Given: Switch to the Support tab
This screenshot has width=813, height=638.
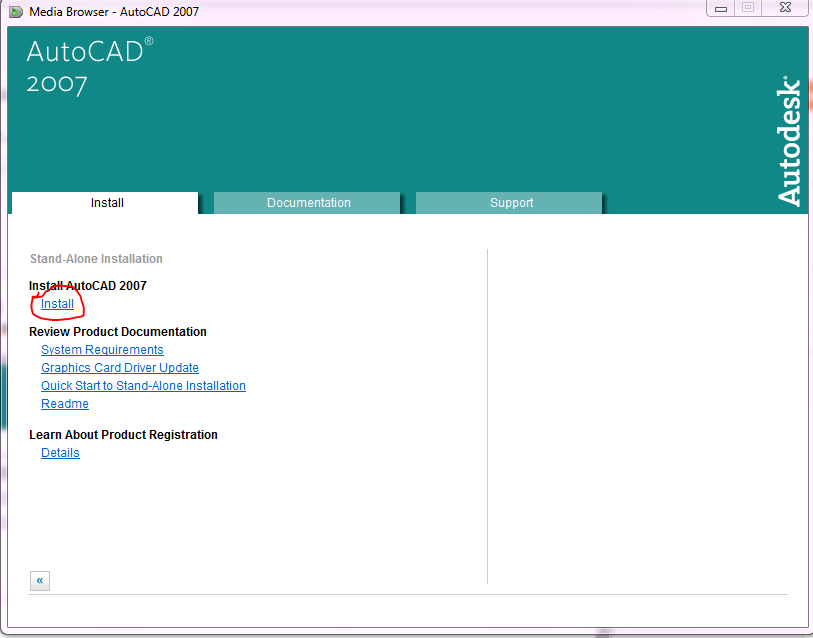Looking at the screenshot, I should (509, 203).
